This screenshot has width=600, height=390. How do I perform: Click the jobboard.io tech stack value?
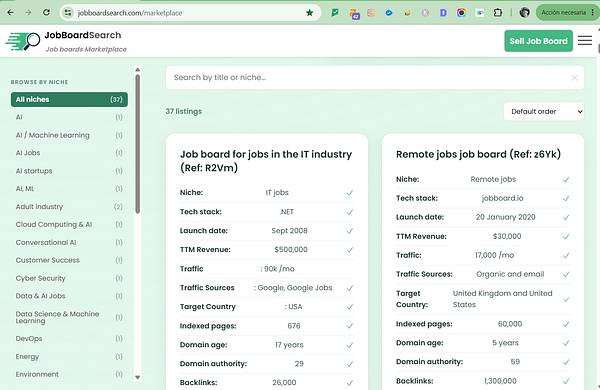click(x=502, y=198)
